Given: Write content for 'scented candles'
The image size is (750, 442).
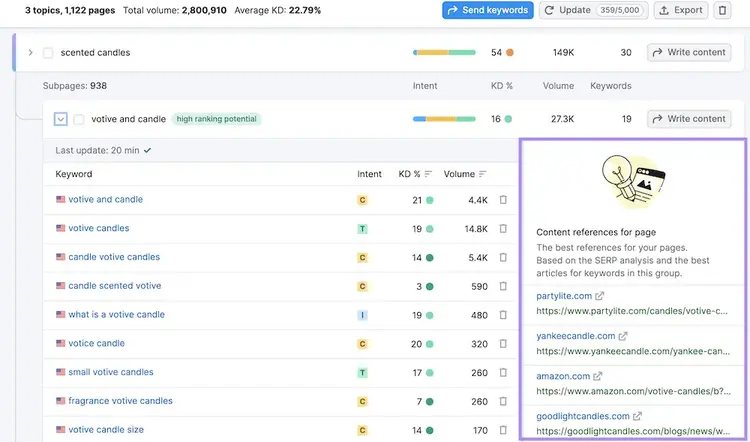Looking at the screenshot, I should click(x=689, y=52).
